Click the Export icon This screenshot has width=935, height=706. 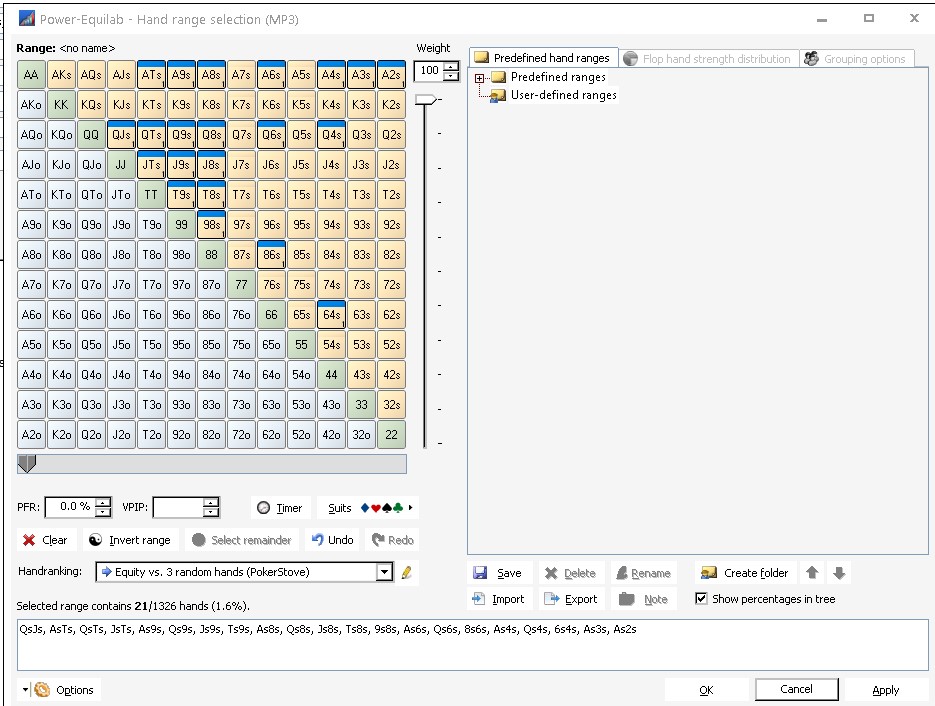tap(552, 599)
